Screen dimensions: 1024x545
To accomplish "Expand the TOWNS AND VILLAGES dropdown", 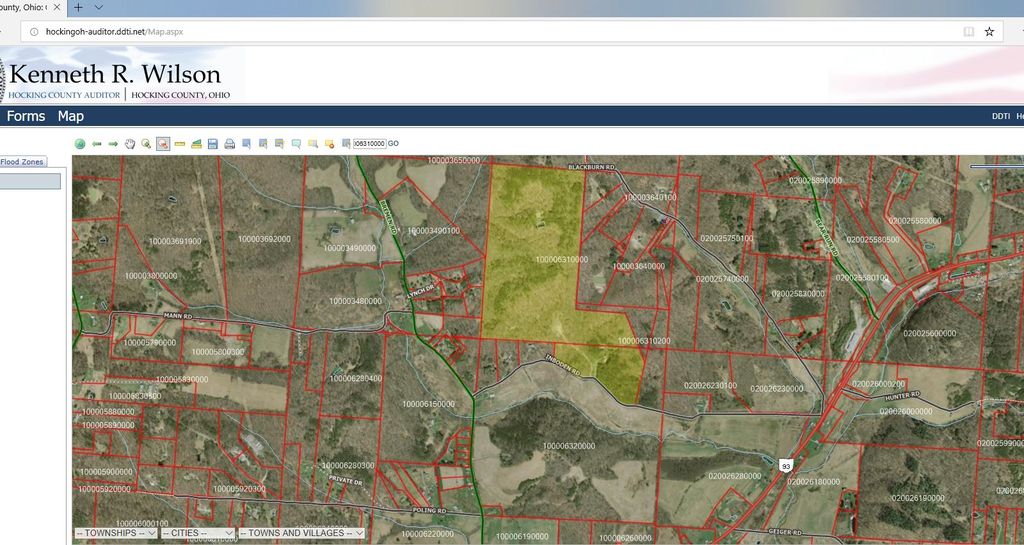I will [x=301, y=534].
